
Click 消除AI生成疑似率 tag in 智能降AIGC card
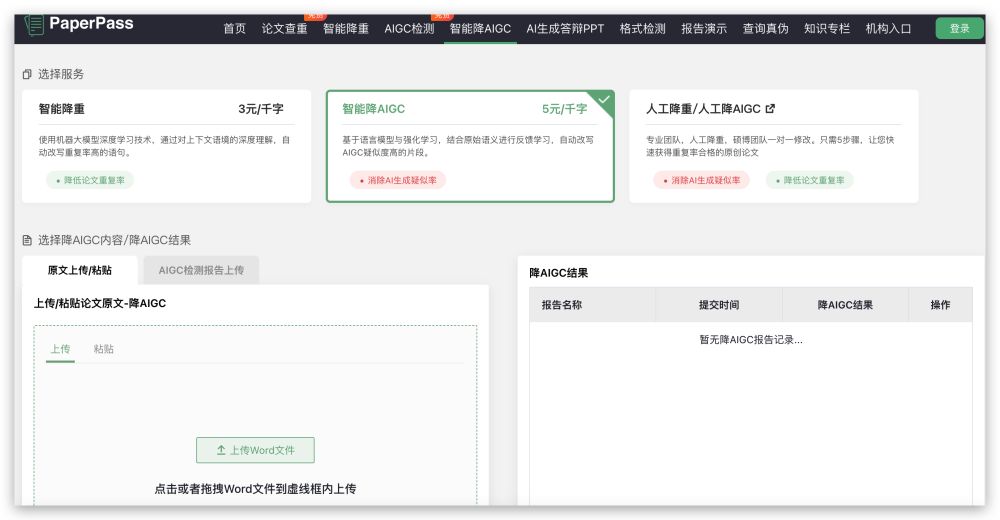tap(397, 181)
